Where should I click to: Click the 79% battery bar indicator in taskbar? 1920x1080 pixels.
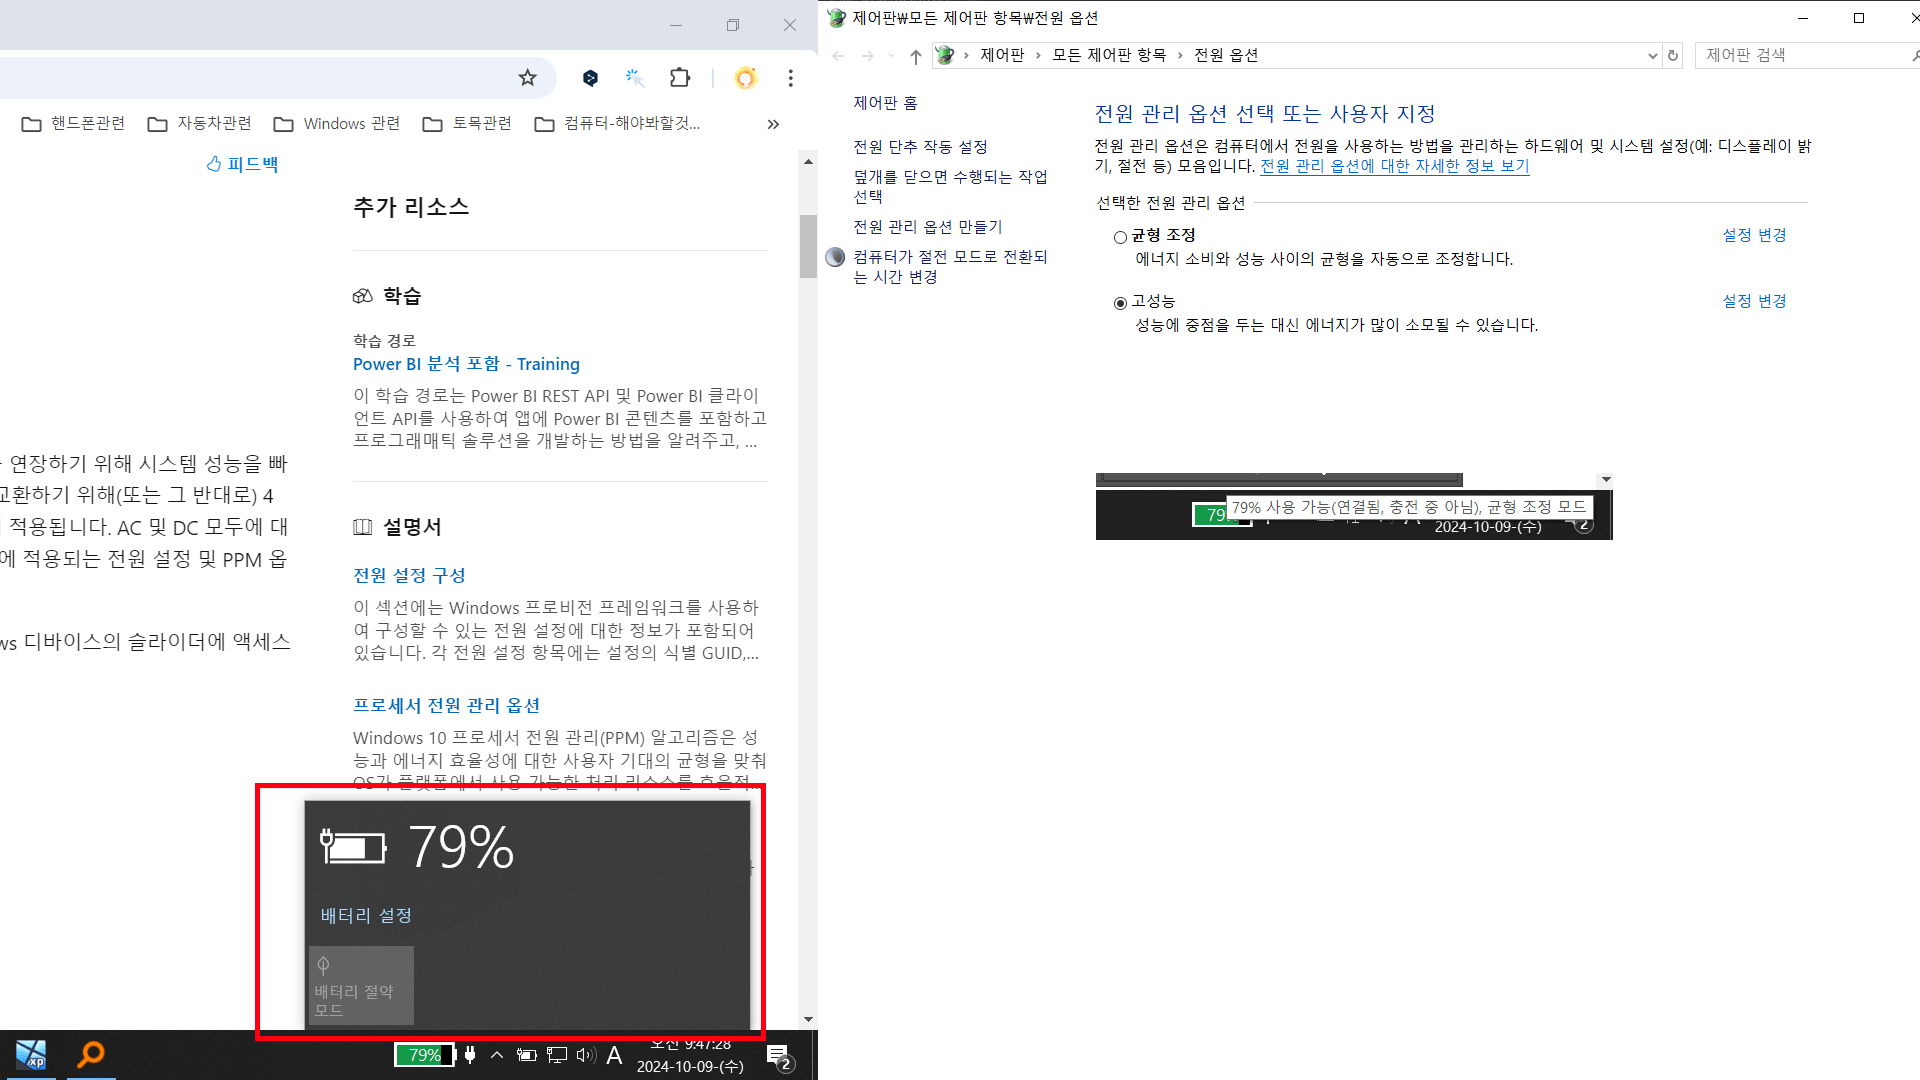pyautogui.click(x=425, y=1055)
